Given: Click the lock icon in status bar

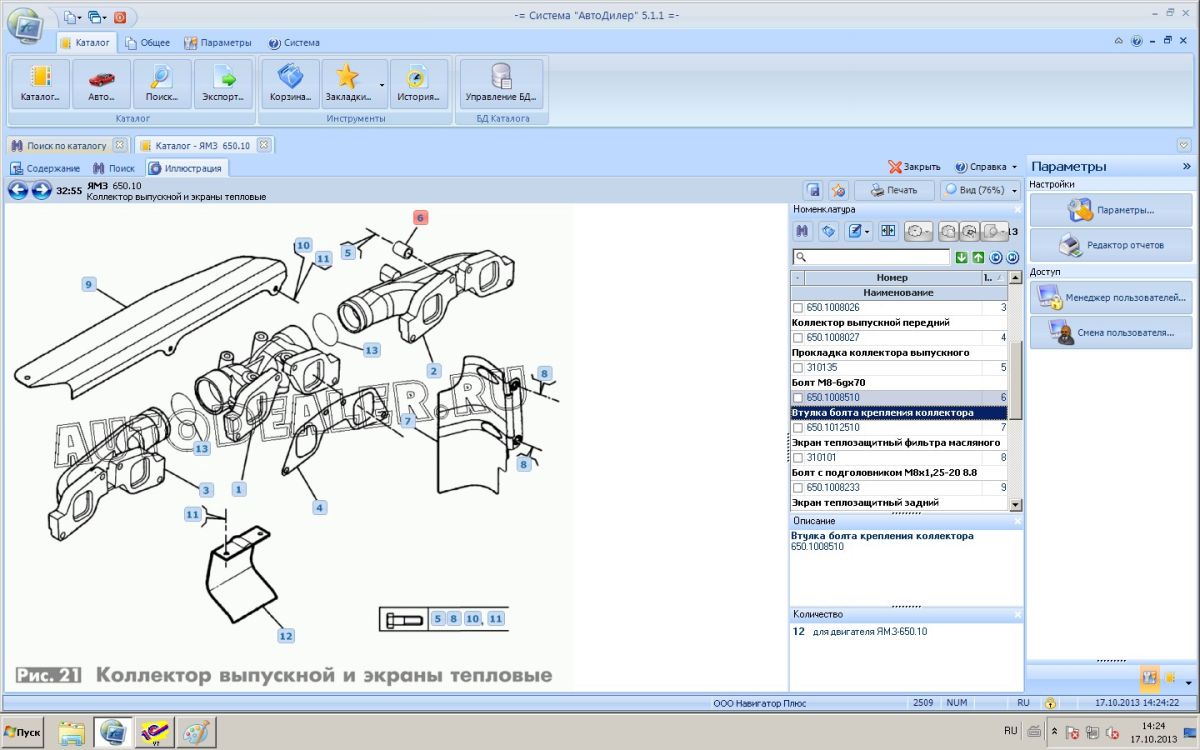Looking at the screenshot, I should (1050, 703).
